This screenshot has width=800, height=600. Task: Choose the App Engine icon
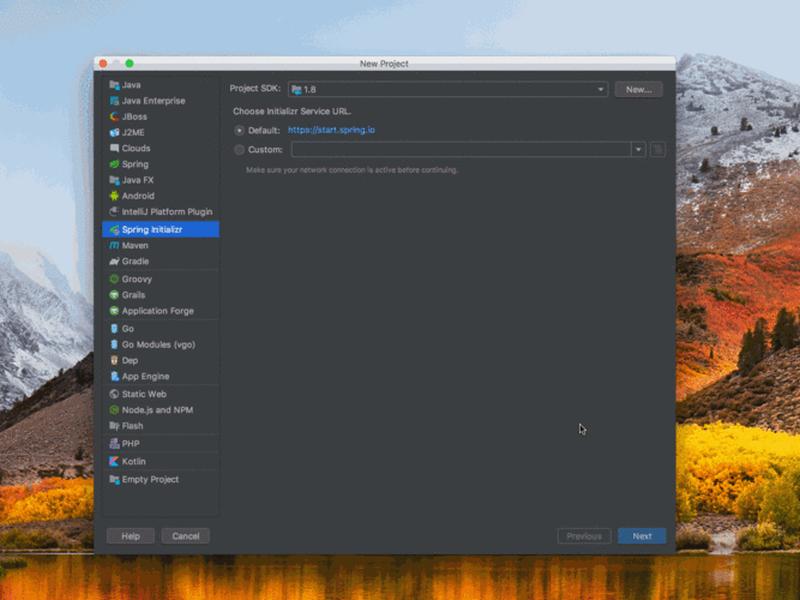tap(114, 376)
